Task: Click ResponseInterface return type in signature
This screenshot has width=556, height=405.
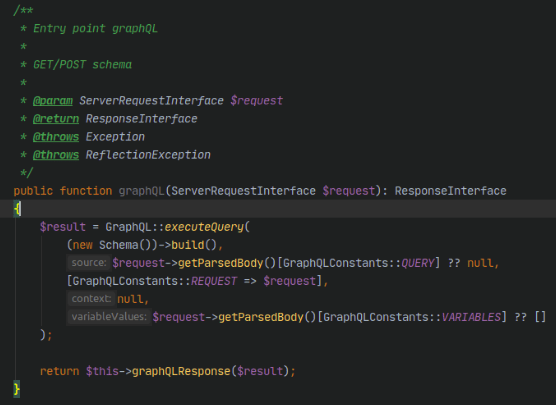Action: (x=451, y=191)
